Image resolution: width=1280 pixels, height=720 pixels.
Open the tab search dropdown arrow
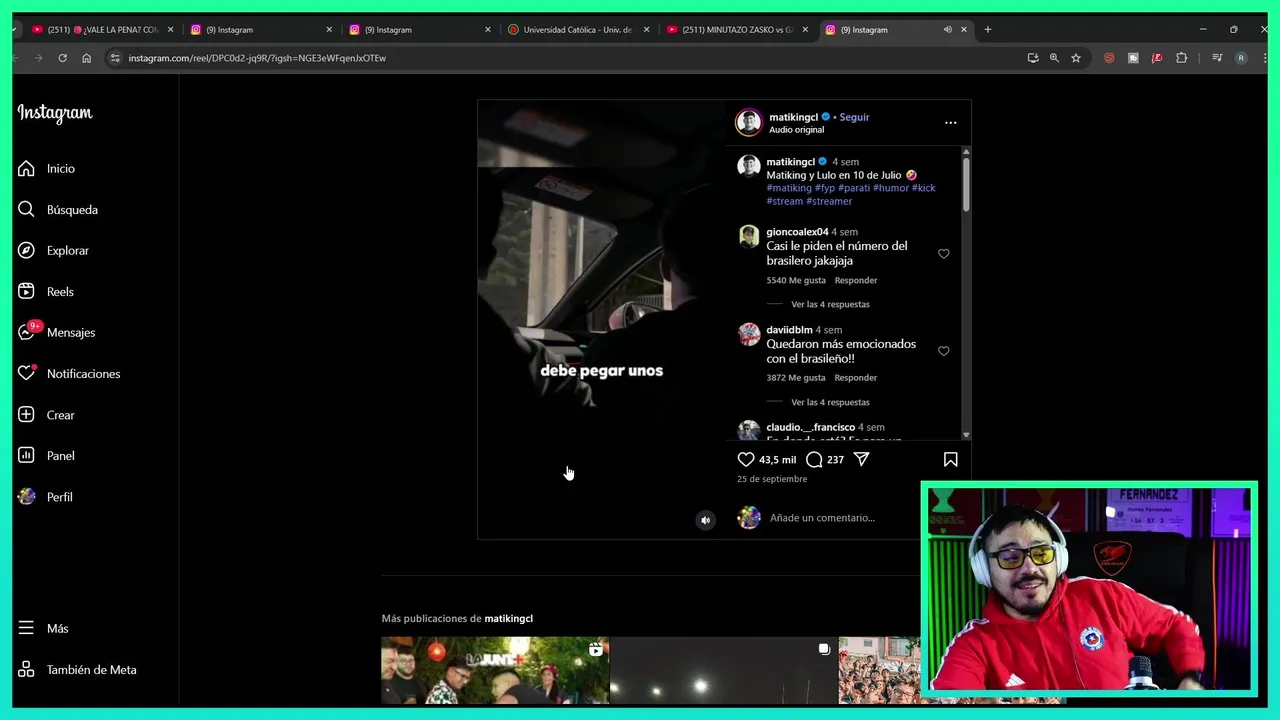pos(14,30)
